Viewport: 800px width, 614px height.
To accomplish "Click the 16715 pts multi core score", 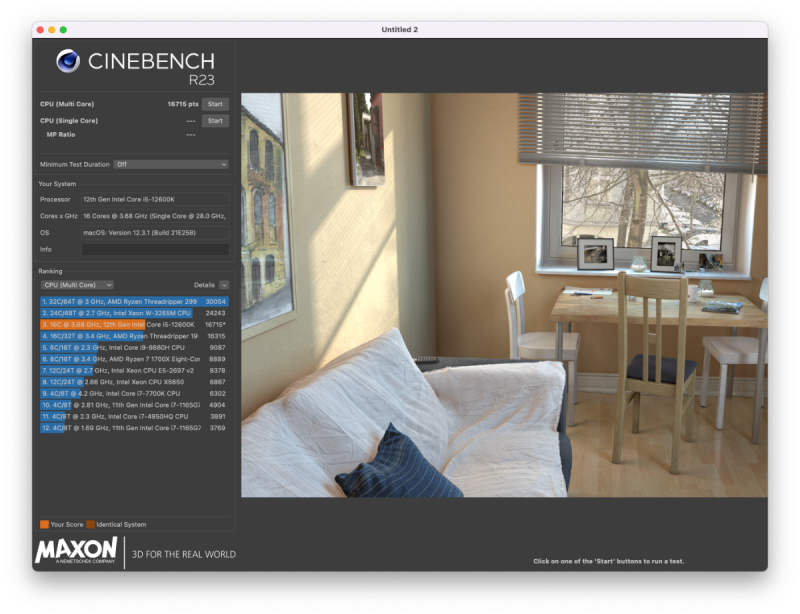I will tap(183, 104).
